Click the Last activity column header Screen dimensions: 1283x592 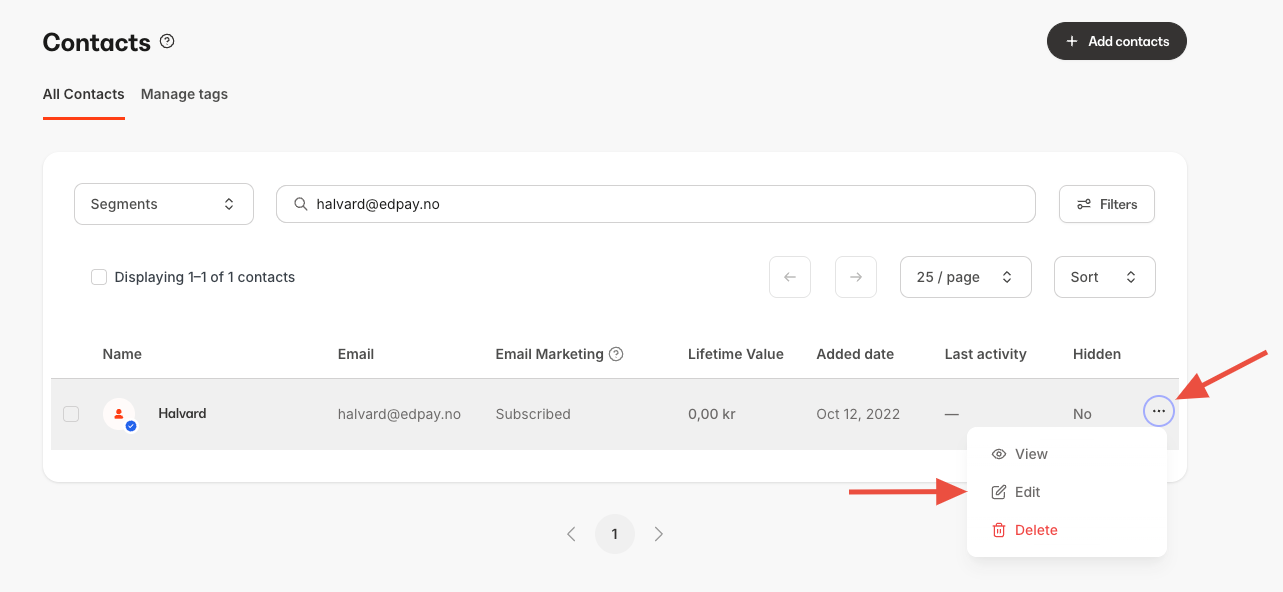click(x=985, y=354)
